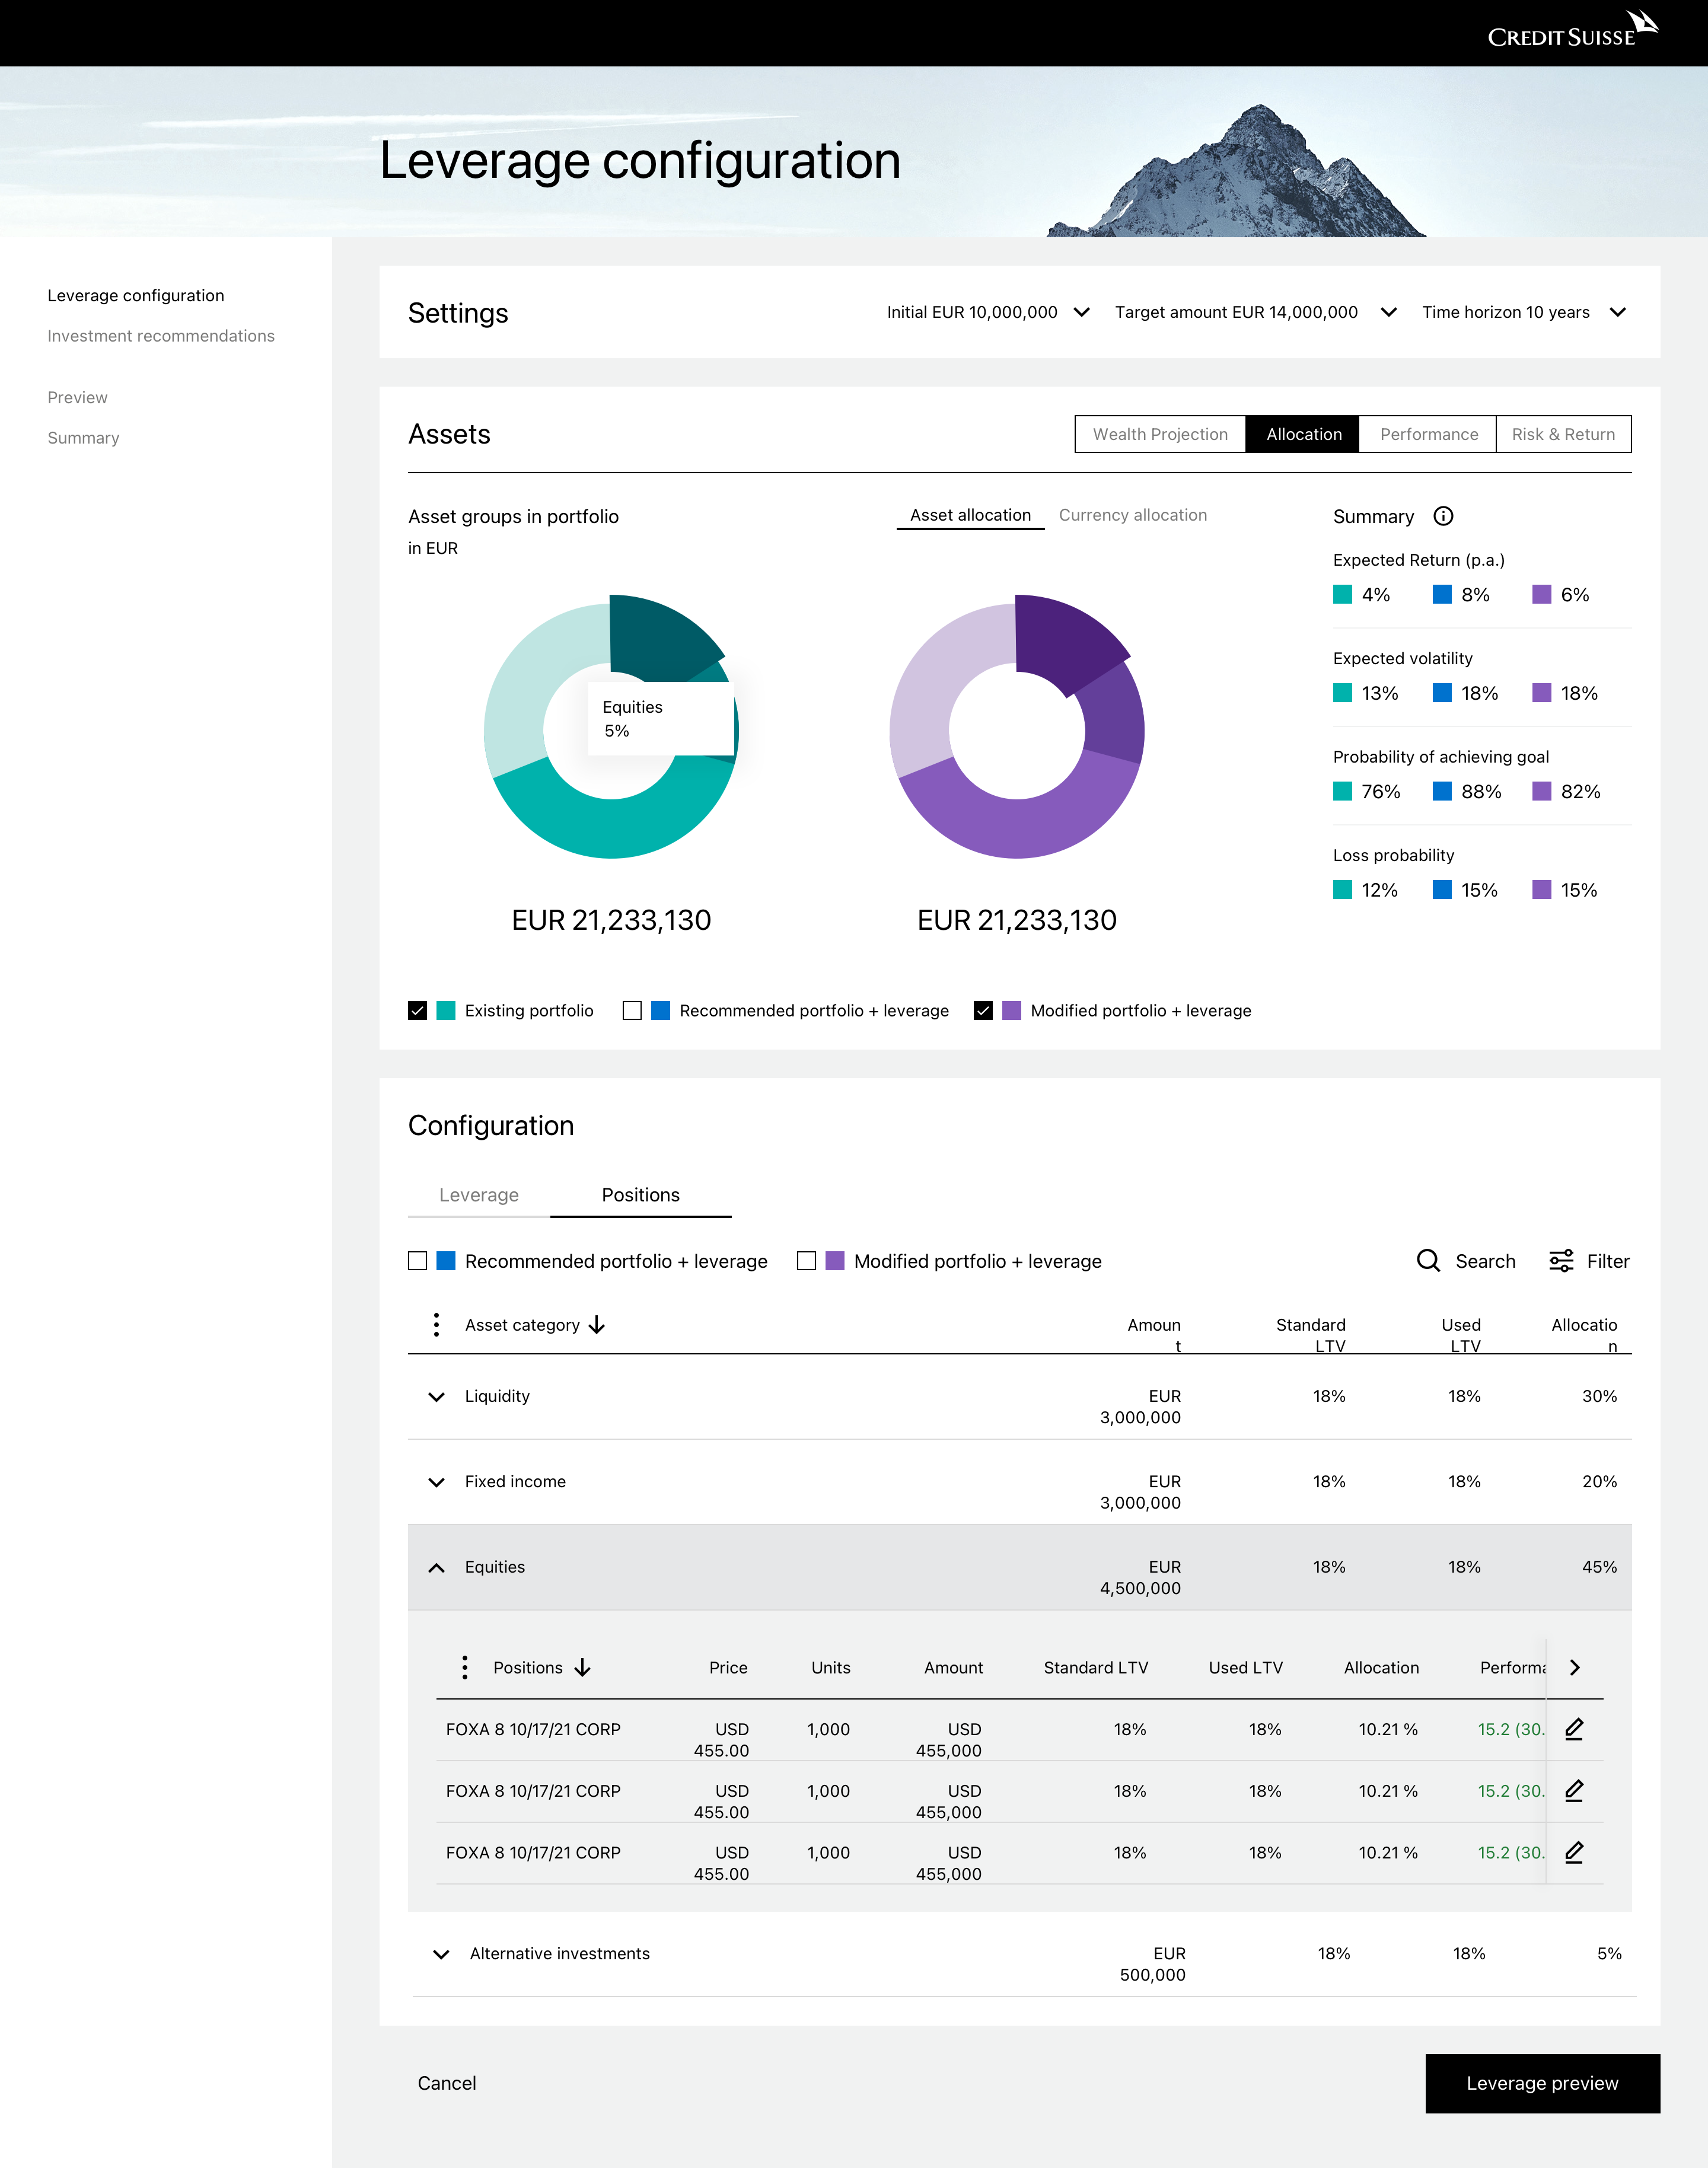
Task: Click the Equities 5% tooltip
Action: 660,718
